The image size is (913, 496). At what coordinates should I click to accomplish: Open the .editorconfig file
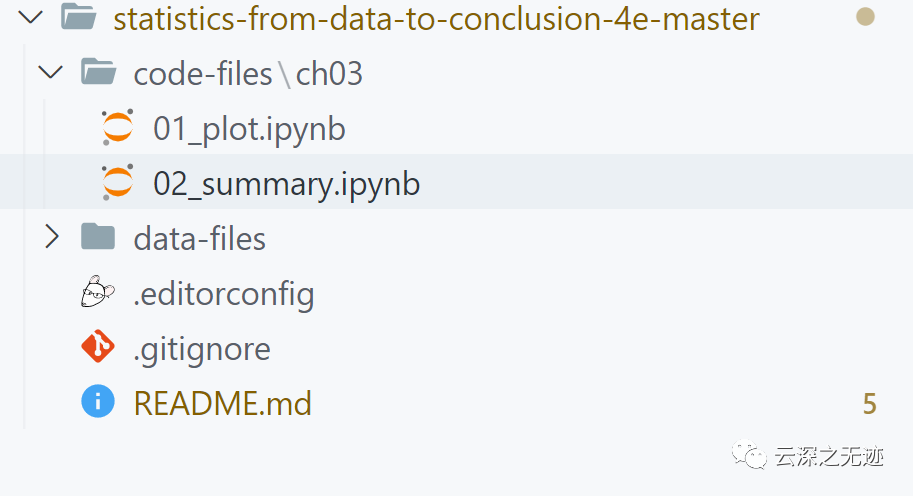point(224,294)
